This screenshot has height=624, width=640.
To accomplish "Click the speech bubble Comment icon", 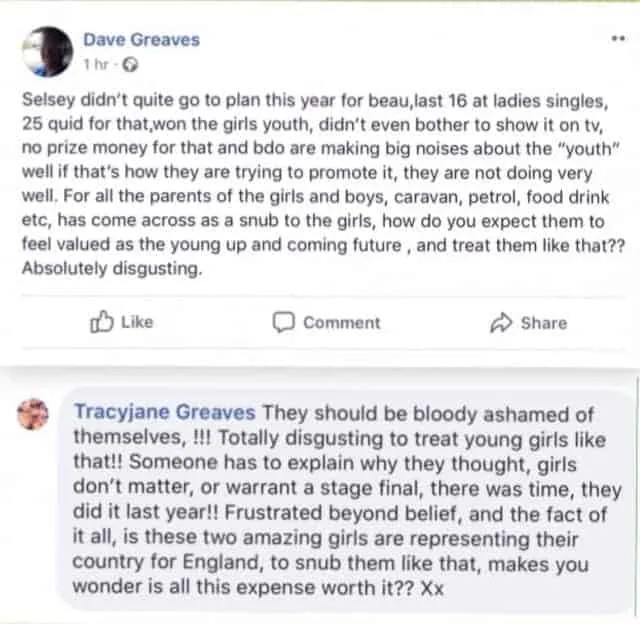I will (x=284, y=322).
